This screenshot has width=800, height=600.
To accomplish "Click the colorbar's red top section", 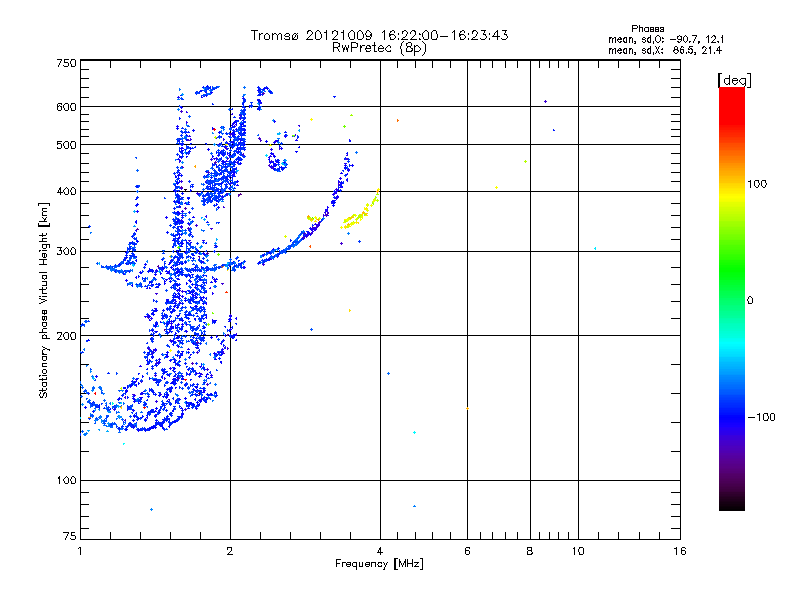I will click(x=732, y=105).
